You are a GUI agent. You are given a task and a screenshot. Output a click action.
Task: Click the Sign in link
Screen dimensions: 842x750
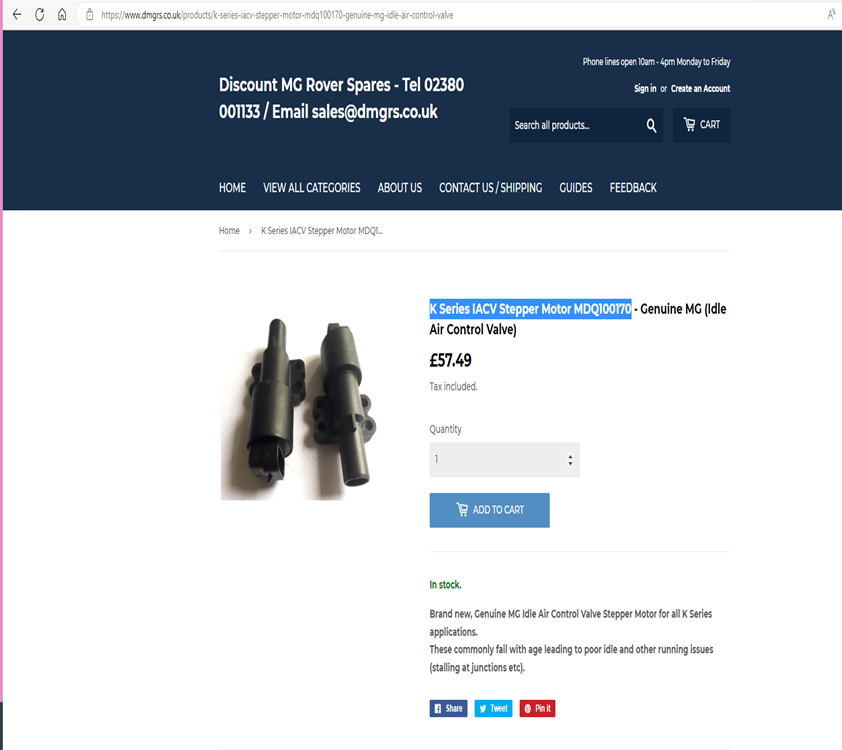(645, 89)
